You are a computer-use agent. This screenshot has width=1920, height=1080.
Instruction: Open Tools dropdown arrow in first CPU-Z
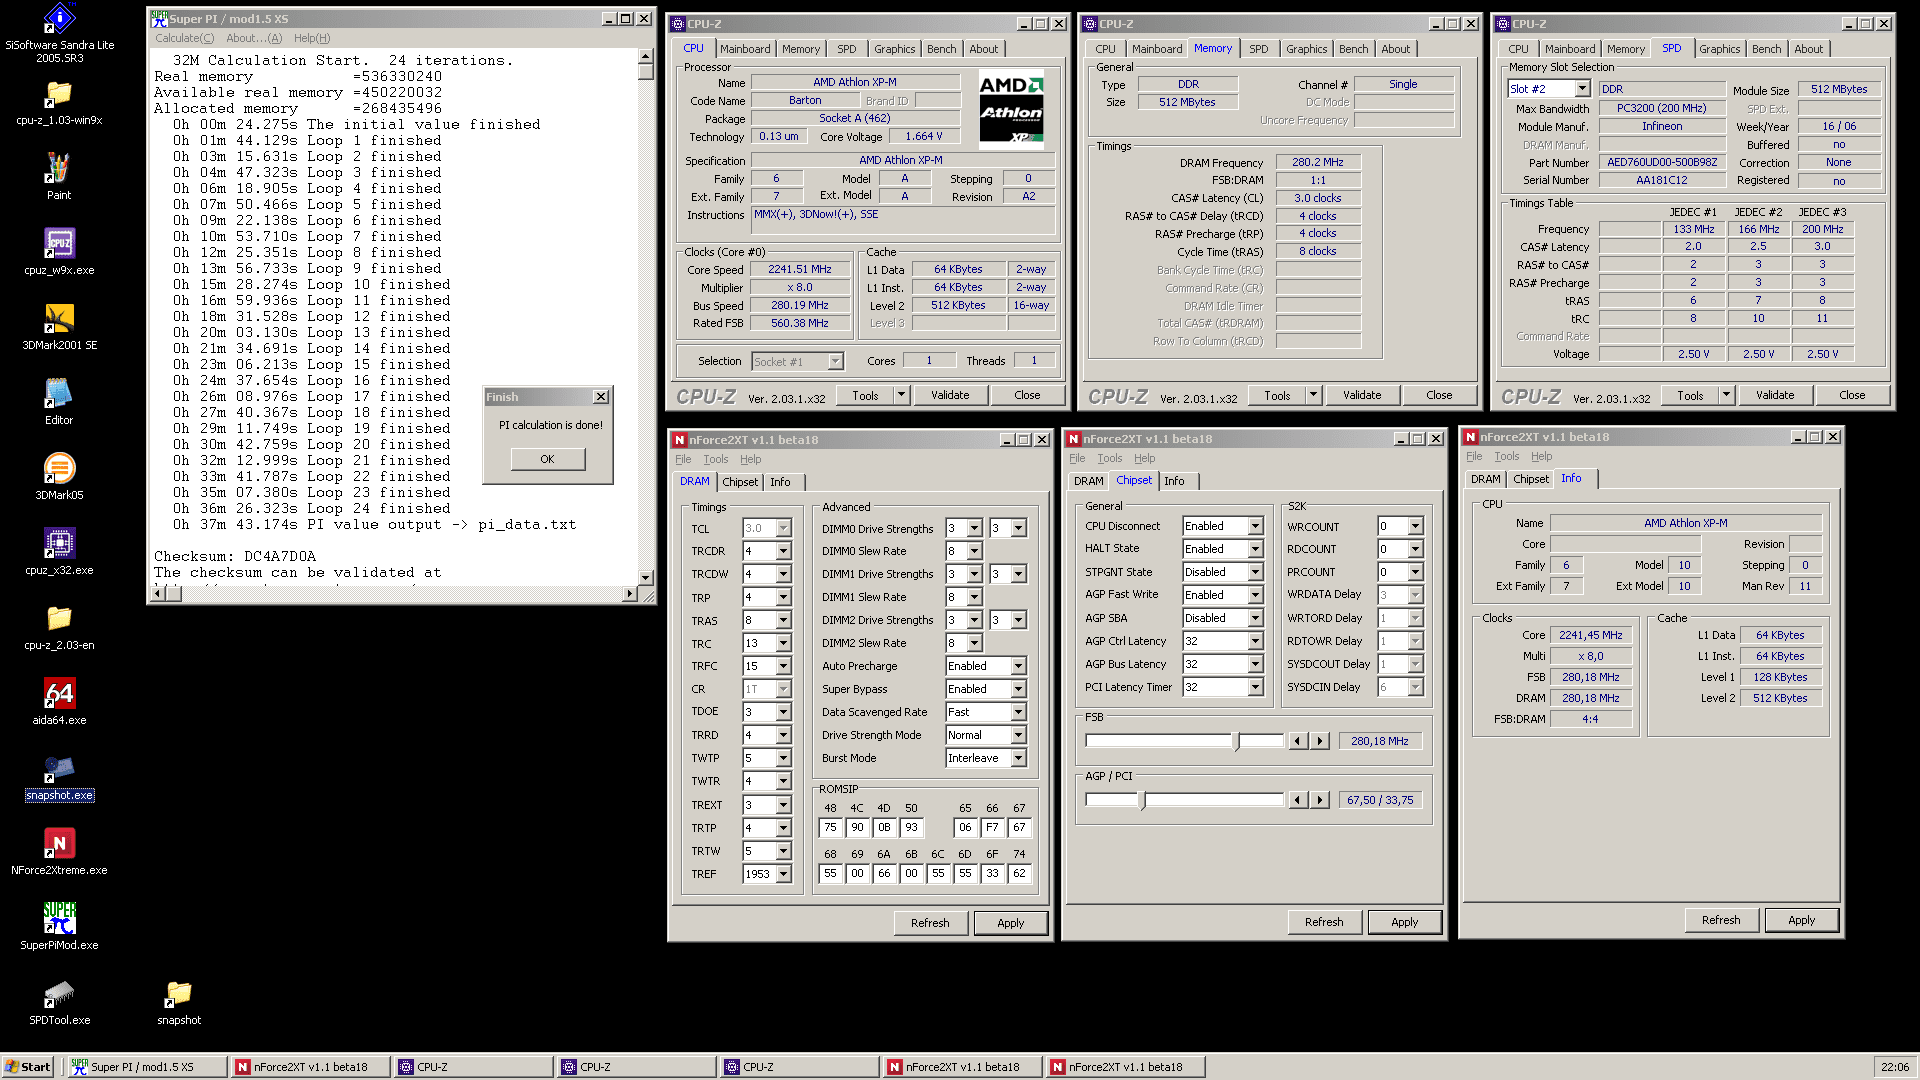901,395
